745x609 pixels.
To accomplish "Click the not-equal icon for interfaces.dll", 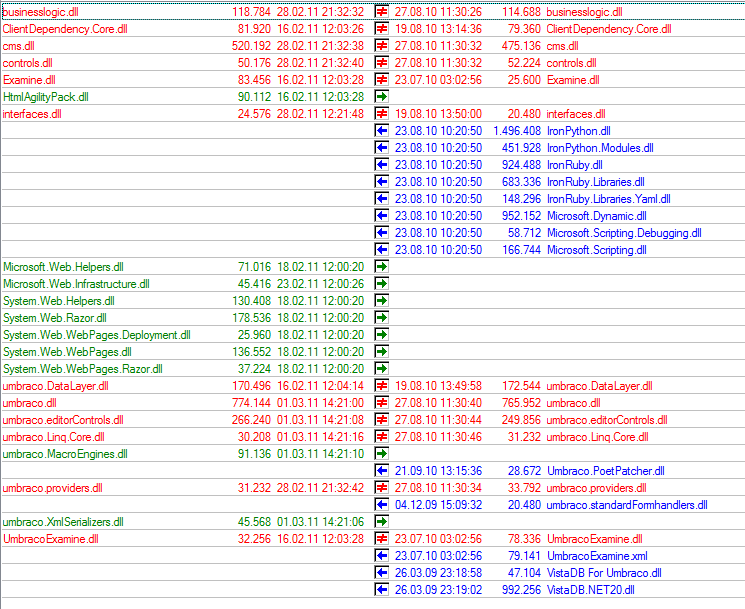I will [382, 114].
